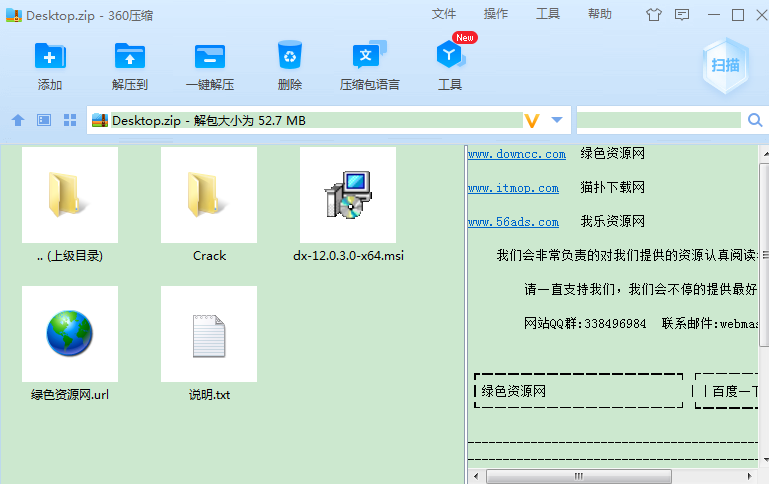The width and height of the screenshot is (769, 484).
Task: Click the 绿色资源网 dashed box in preview
Action: [x=579, y=391]
